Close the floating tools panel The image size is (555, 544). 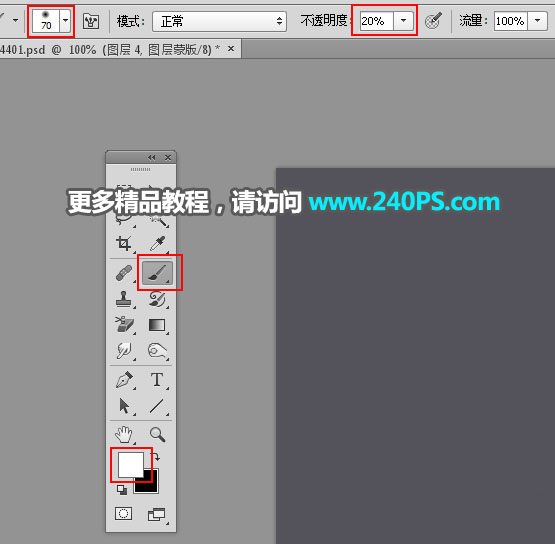coord(168,158)
